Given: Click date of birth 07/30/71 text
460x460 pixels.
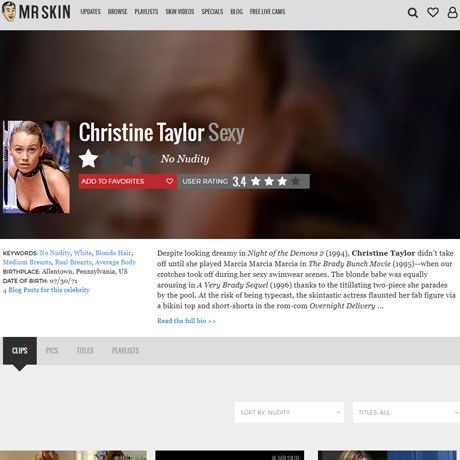Looking at the screenshot, I should [63, 281].
